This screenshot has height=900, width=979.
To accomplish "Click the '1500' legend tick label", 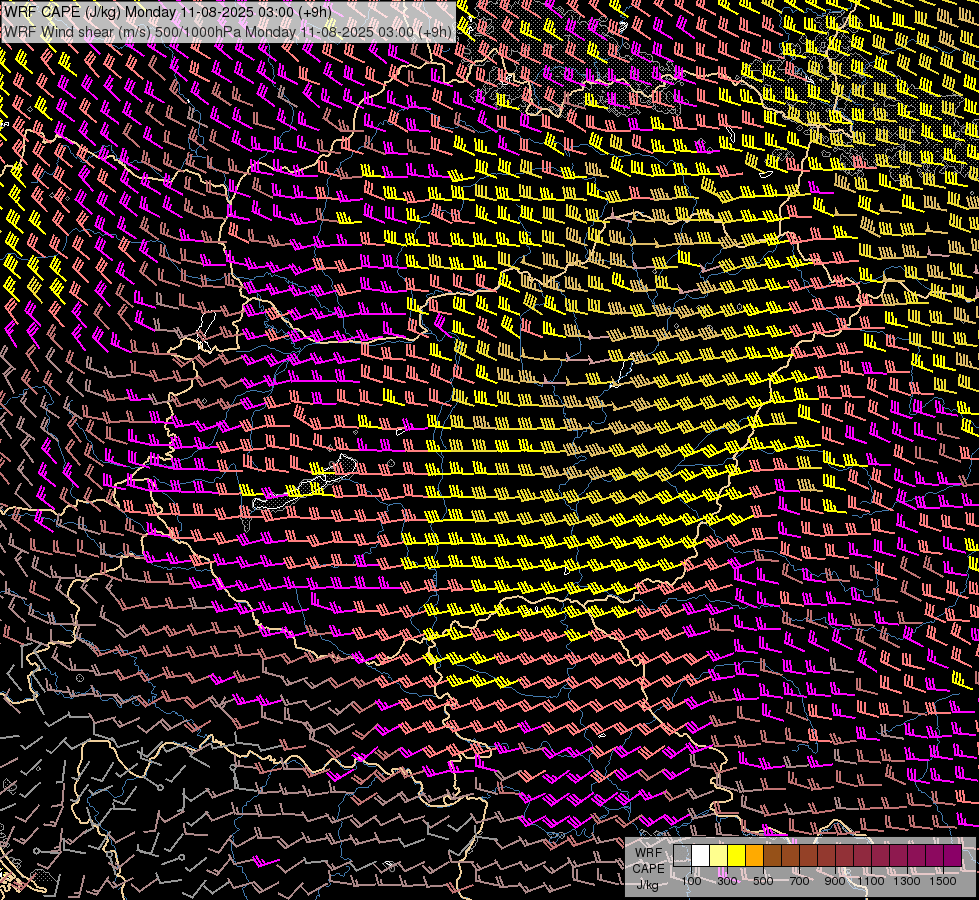I will pos(943,881).
